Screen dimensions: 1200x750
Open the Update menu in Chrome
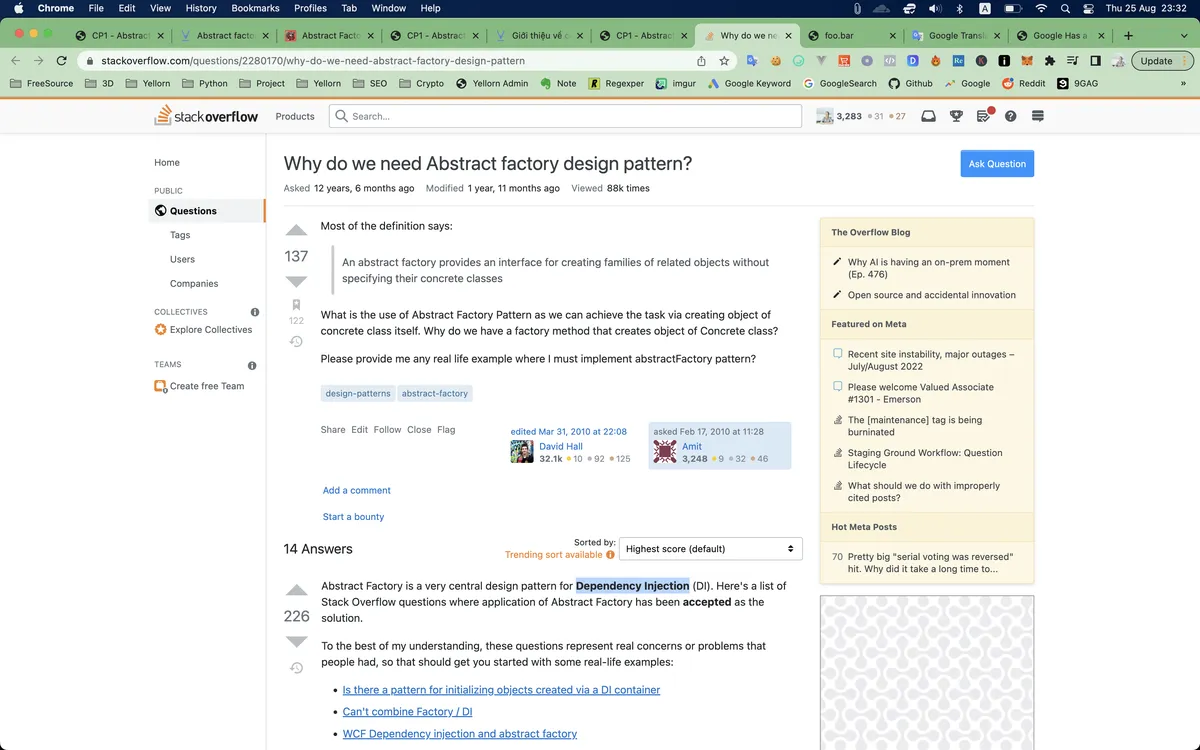[1163, 61]
